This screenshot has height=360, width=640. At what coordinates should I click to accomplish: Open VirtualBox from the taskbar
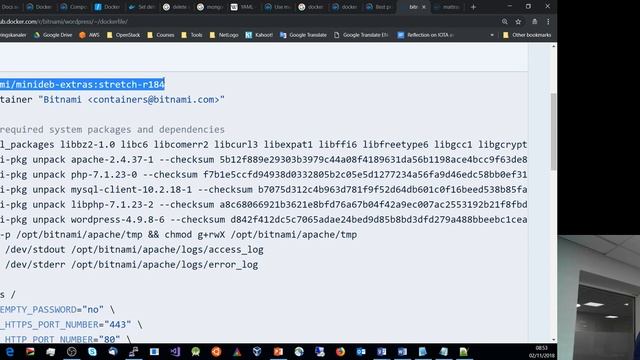[257, 351]
